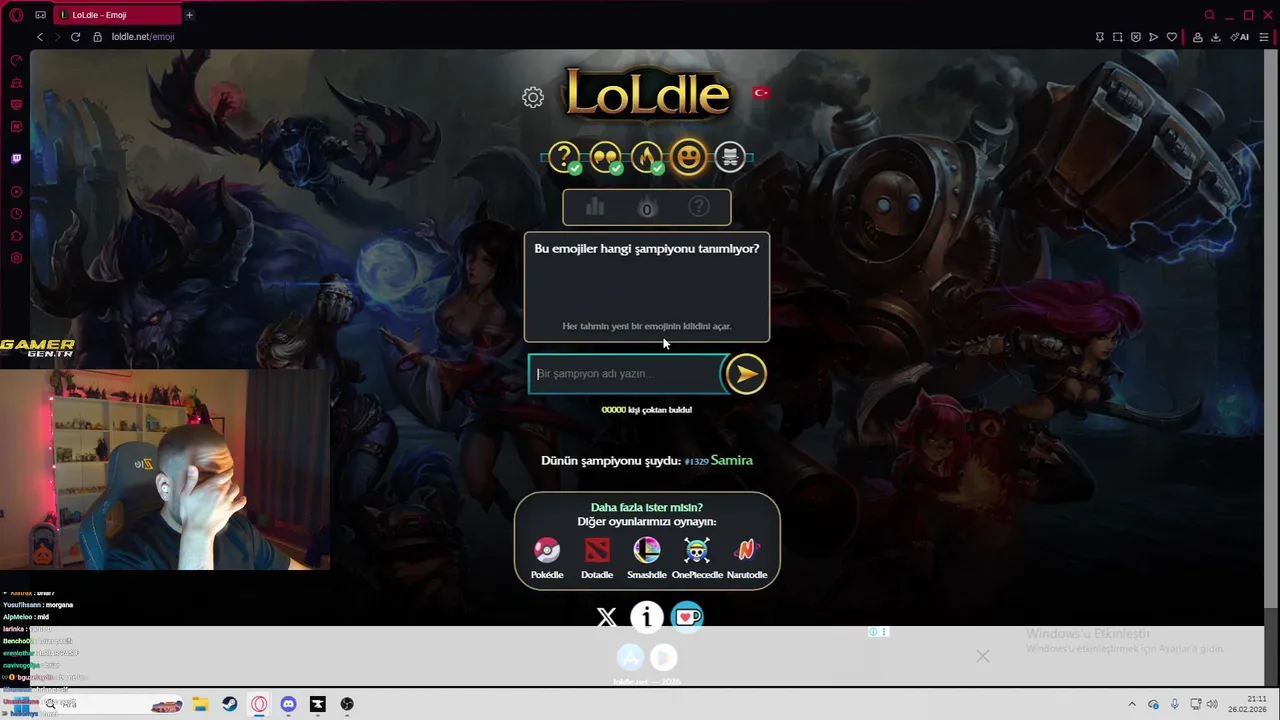
Task: Open the App Store download icon
Action: pyautogui.click(x=630, y=657)
